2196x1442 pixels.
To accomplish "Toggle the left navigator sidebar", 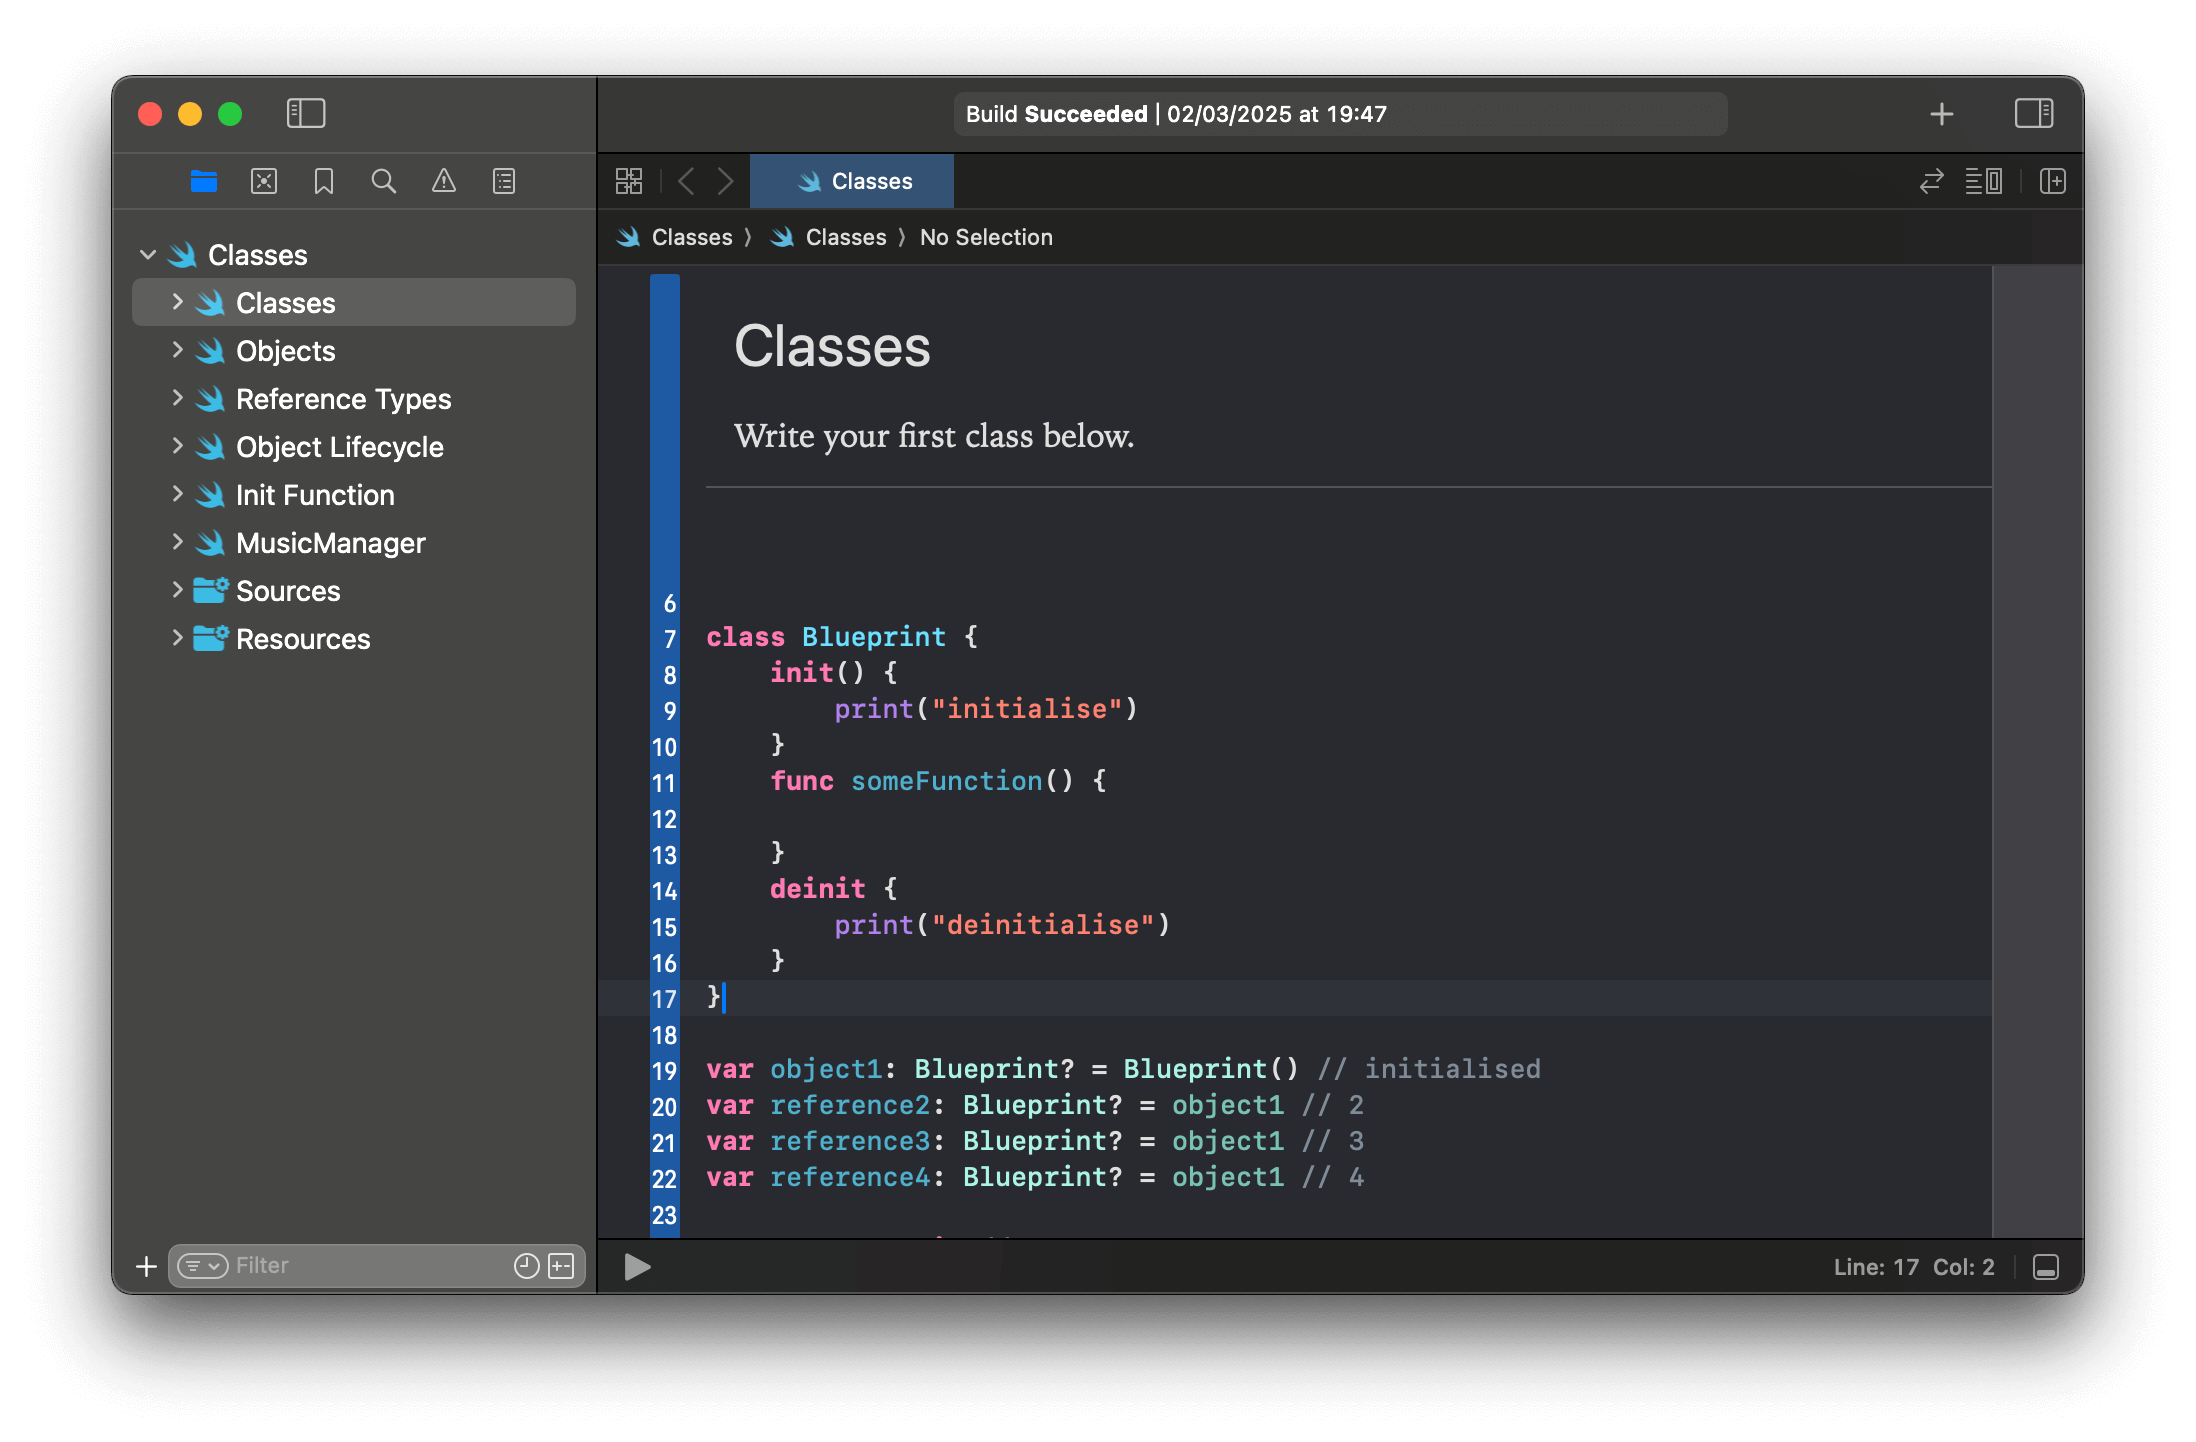I will (x=305, y=114).
